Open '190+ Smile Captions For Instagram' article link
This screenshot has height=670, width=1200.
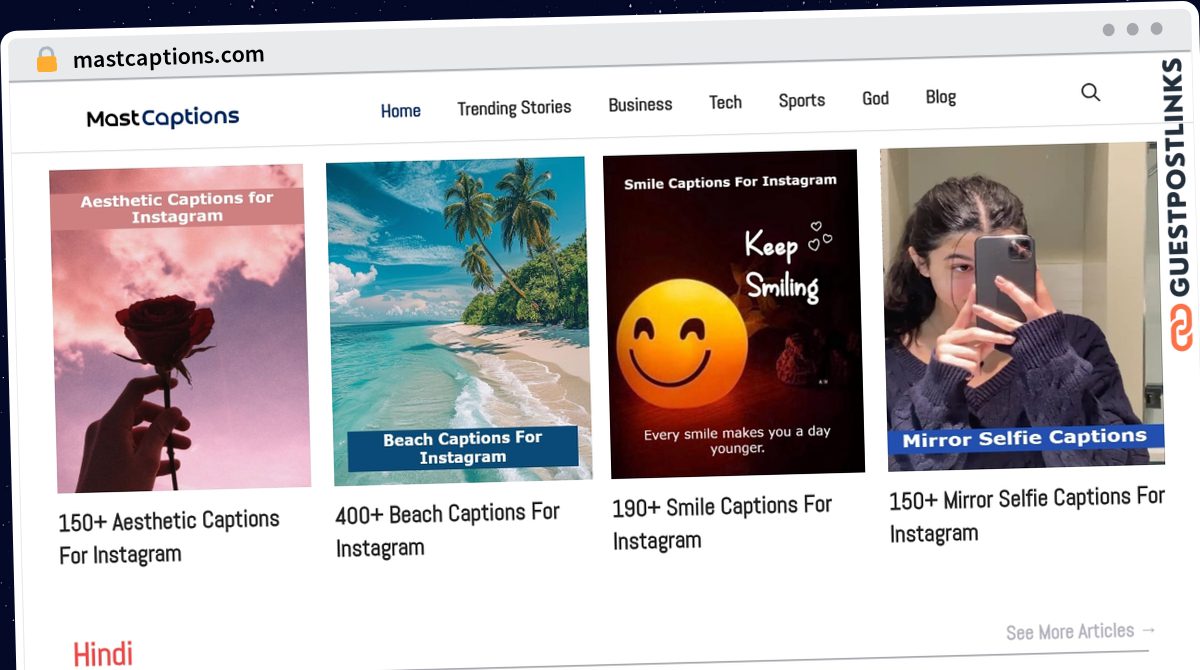[722, 523]
